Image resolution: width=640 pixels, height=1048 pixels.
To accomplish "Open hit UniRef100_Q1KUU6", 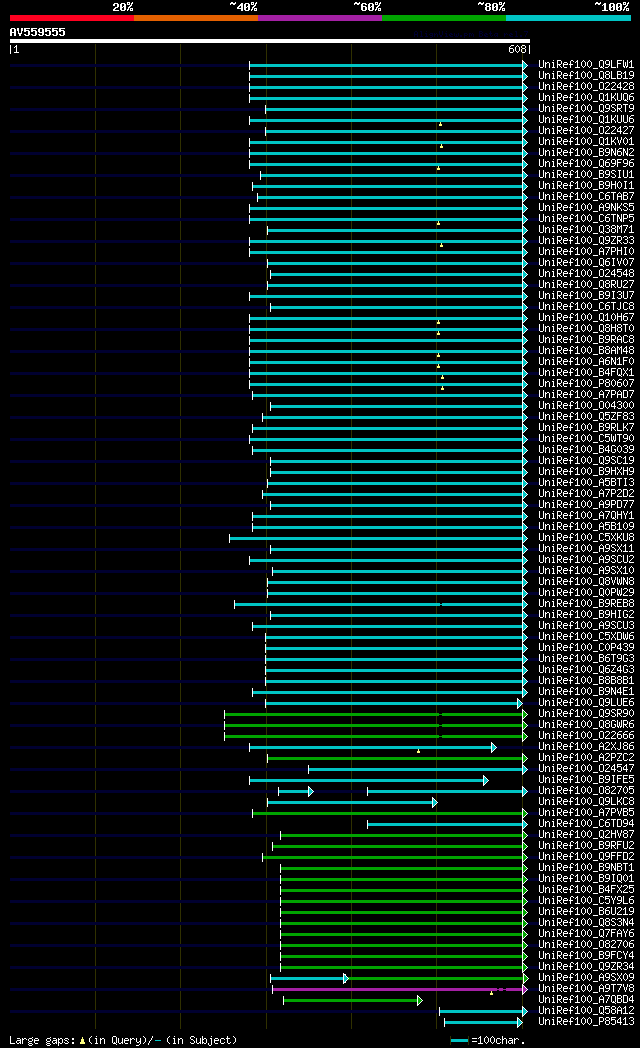I will (586, 120).
